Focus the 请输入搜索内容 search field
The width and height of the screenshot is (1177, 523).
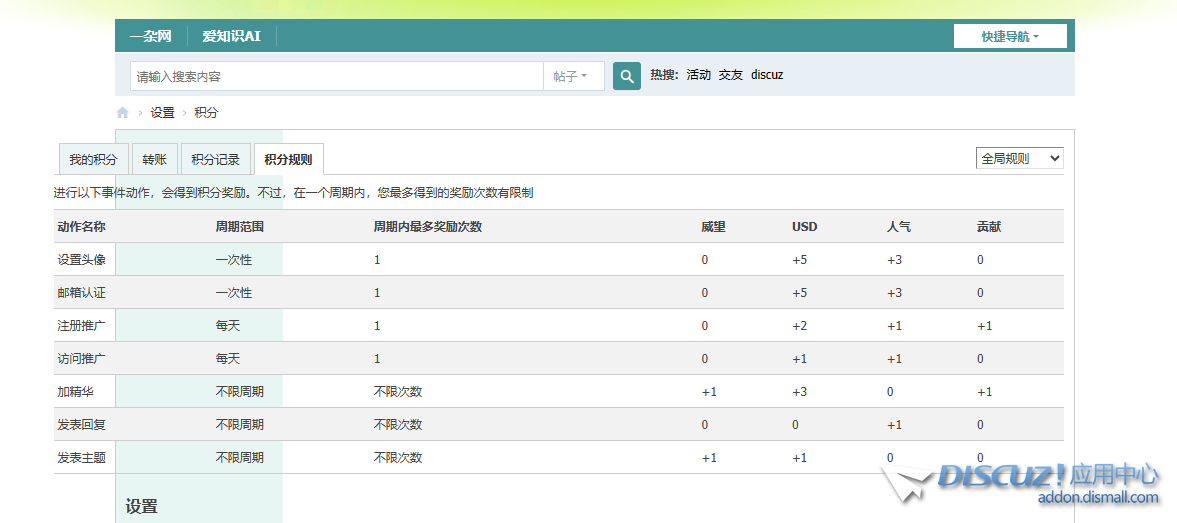336,76
